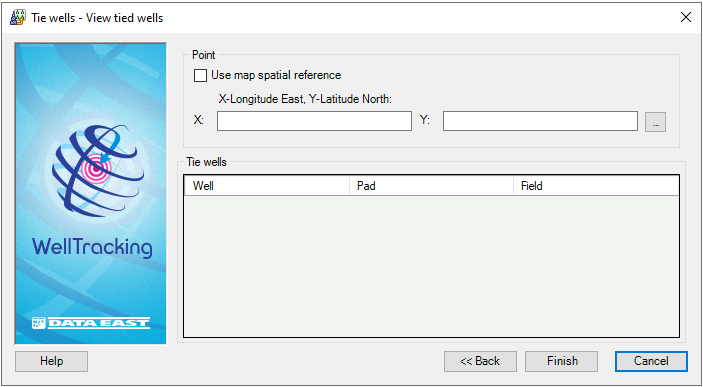Click the Data East logo

click(91, 323)
